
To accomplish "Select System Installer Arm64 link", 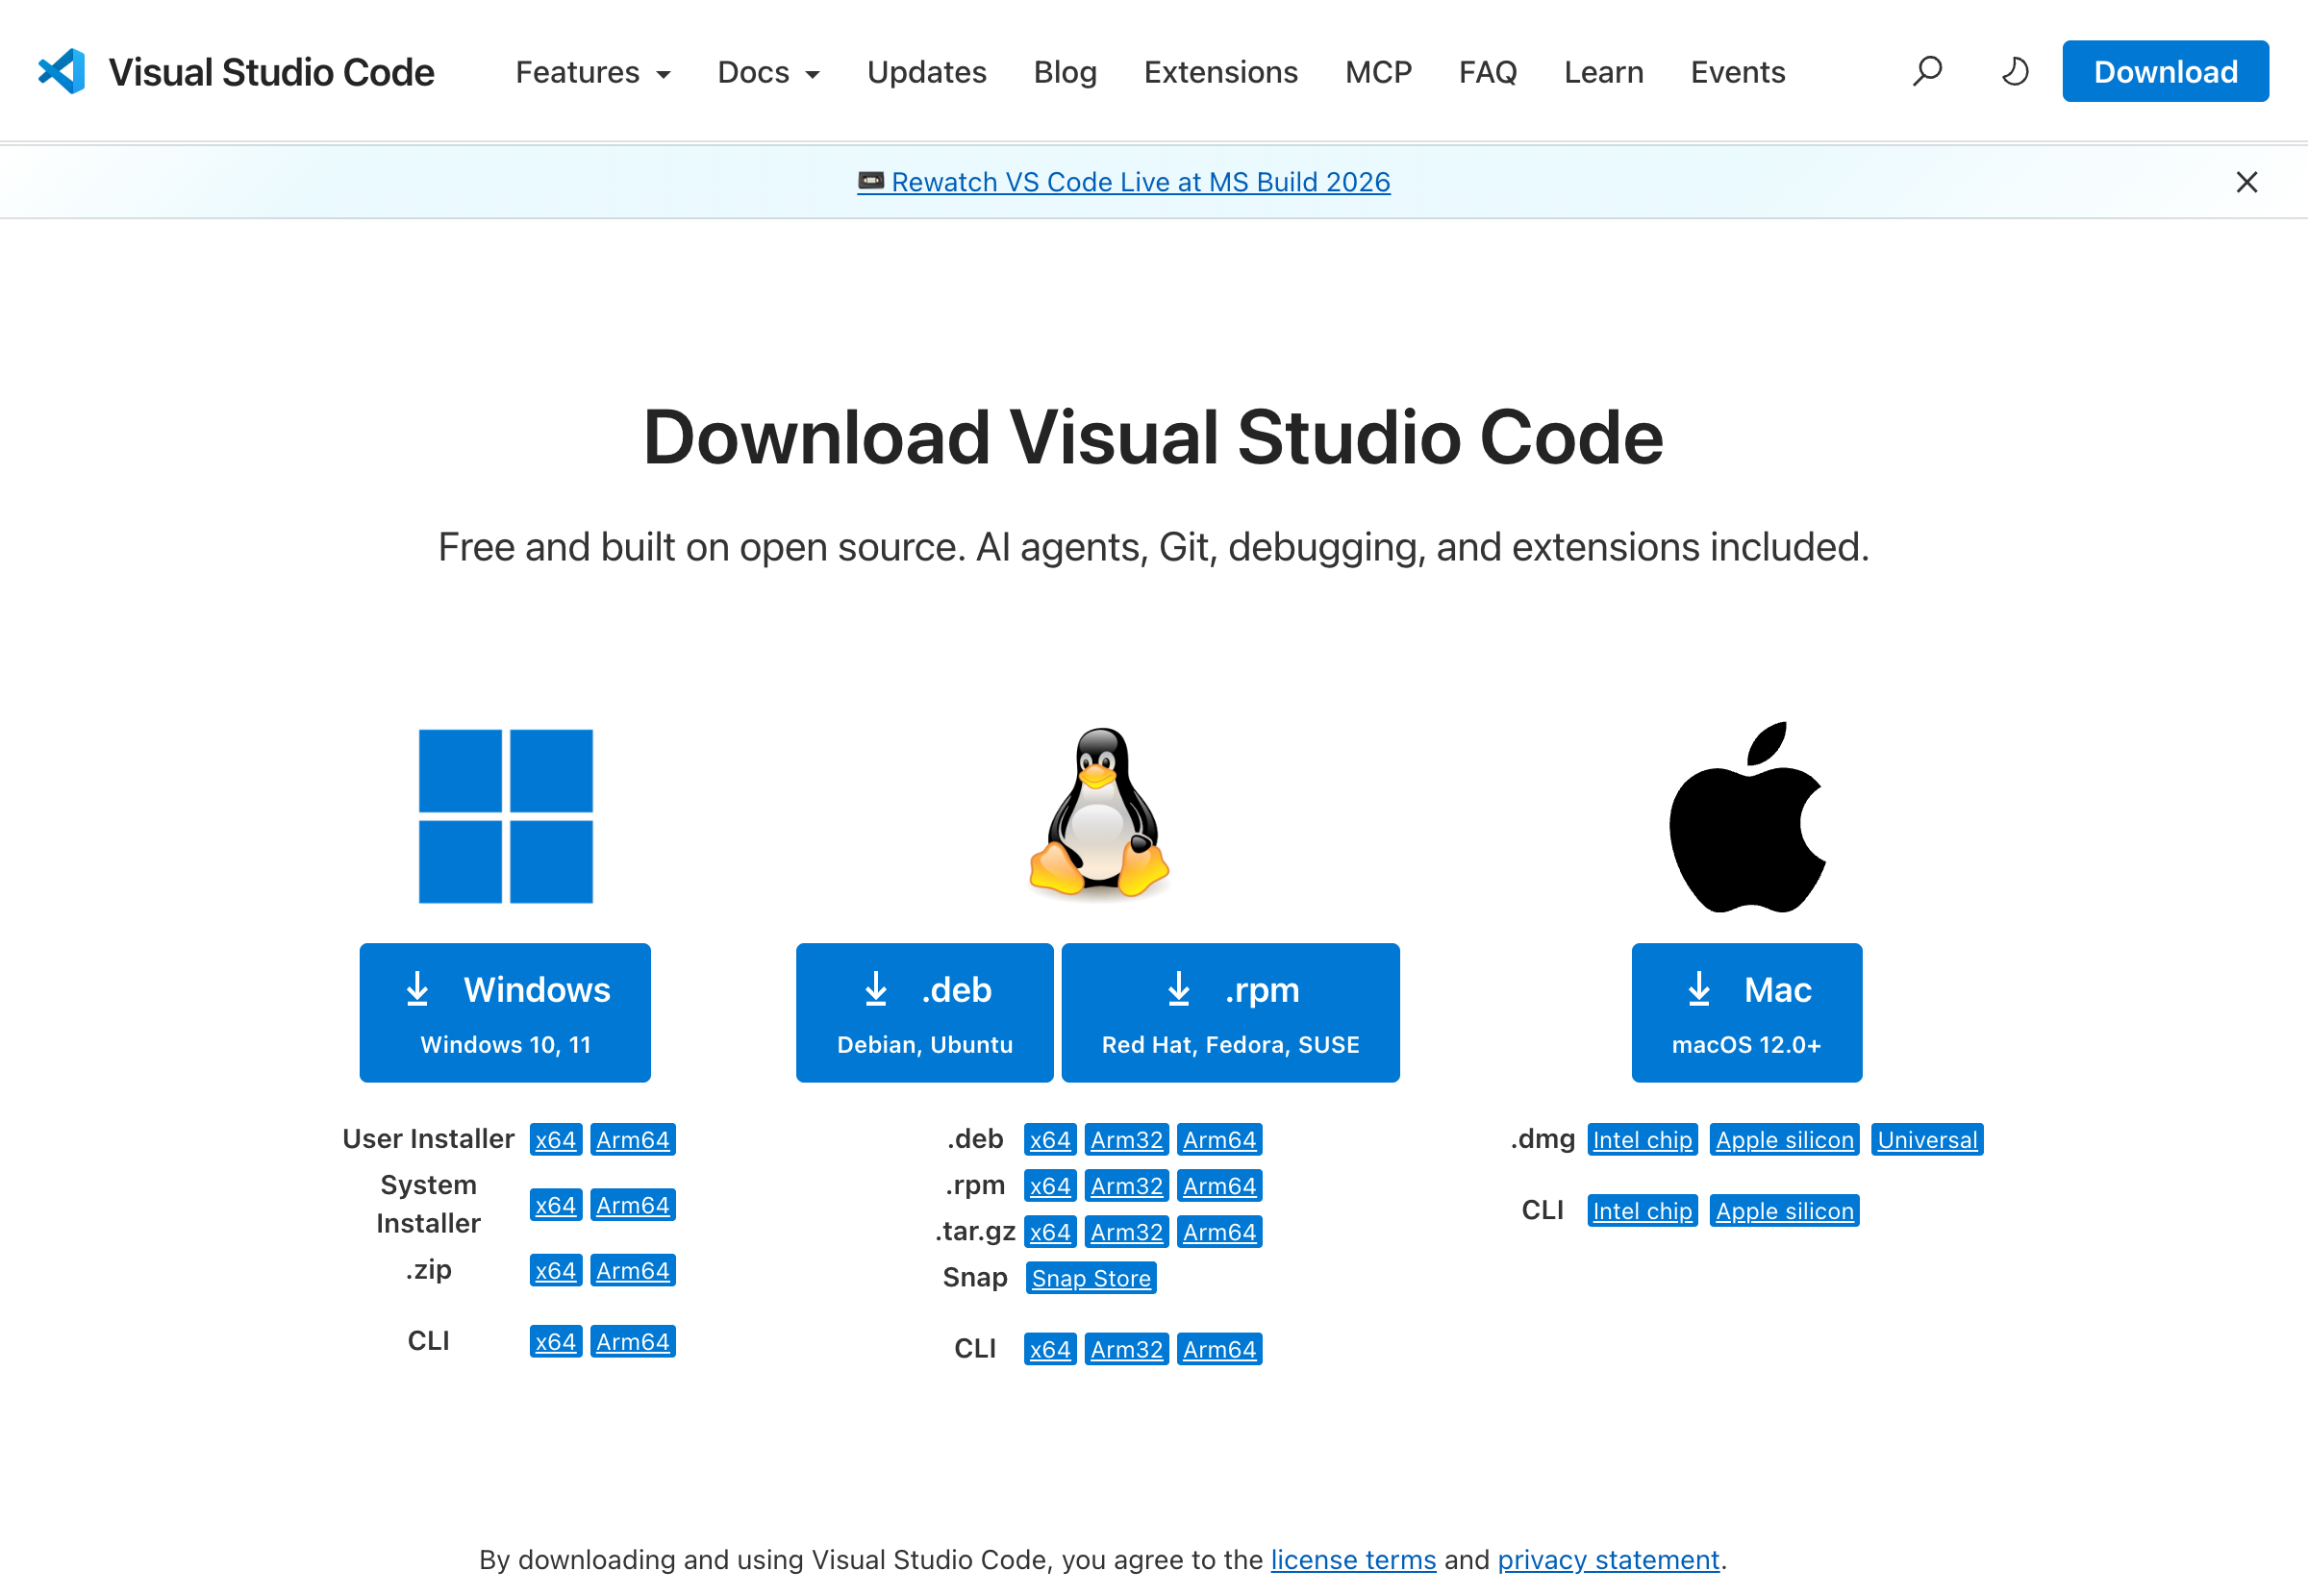I will click(633, 1205).
